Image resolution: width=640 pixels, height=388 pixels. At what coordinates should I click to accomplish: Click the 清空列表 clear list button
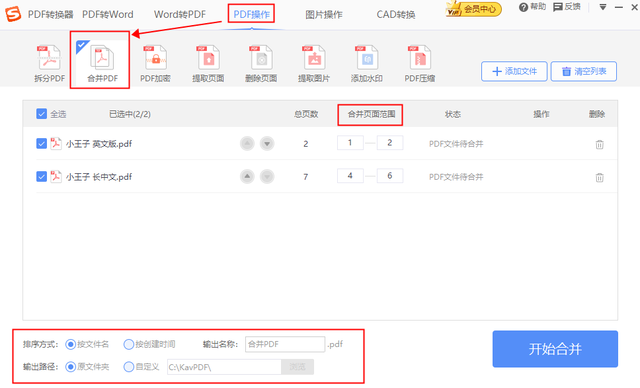[584, 71]
